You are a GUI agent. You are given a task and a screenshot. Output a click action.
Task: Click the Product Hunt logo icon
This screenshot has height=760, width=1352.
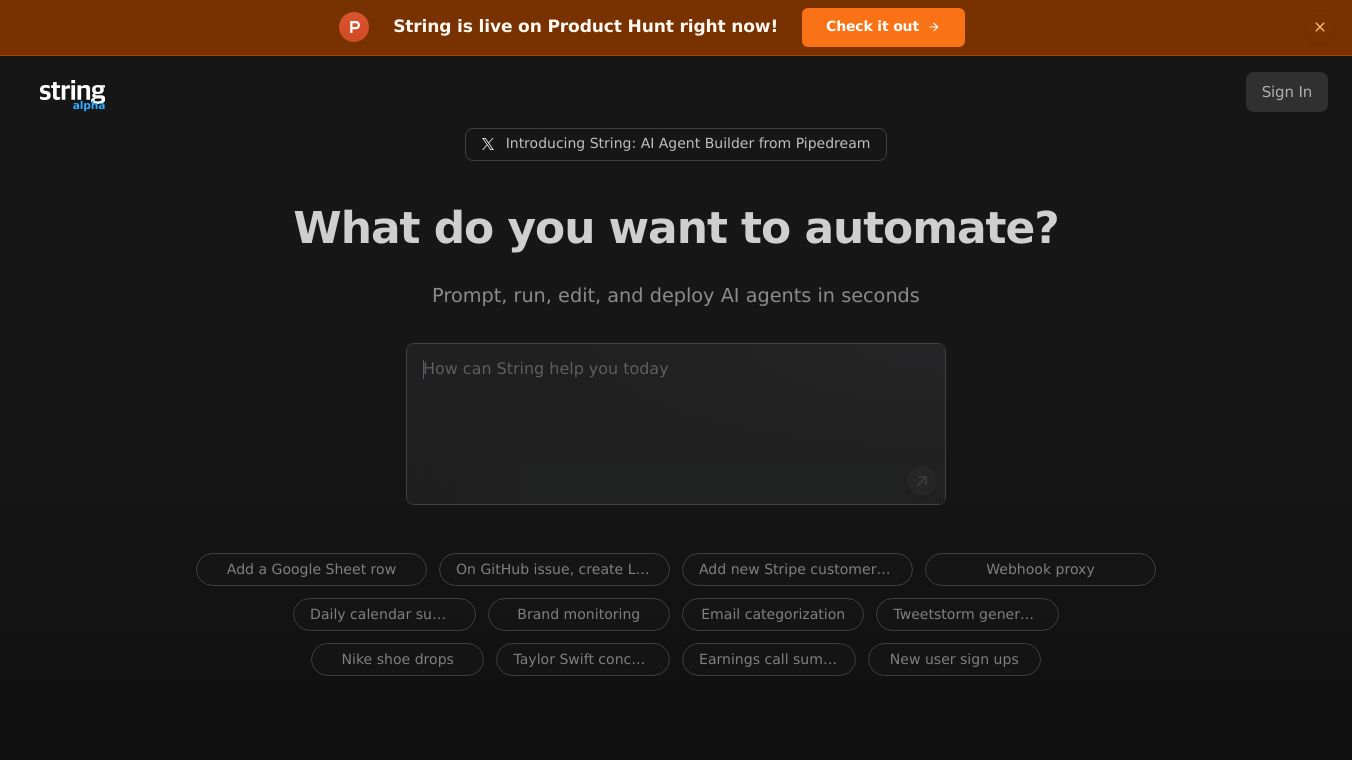(x=354, y=27)
